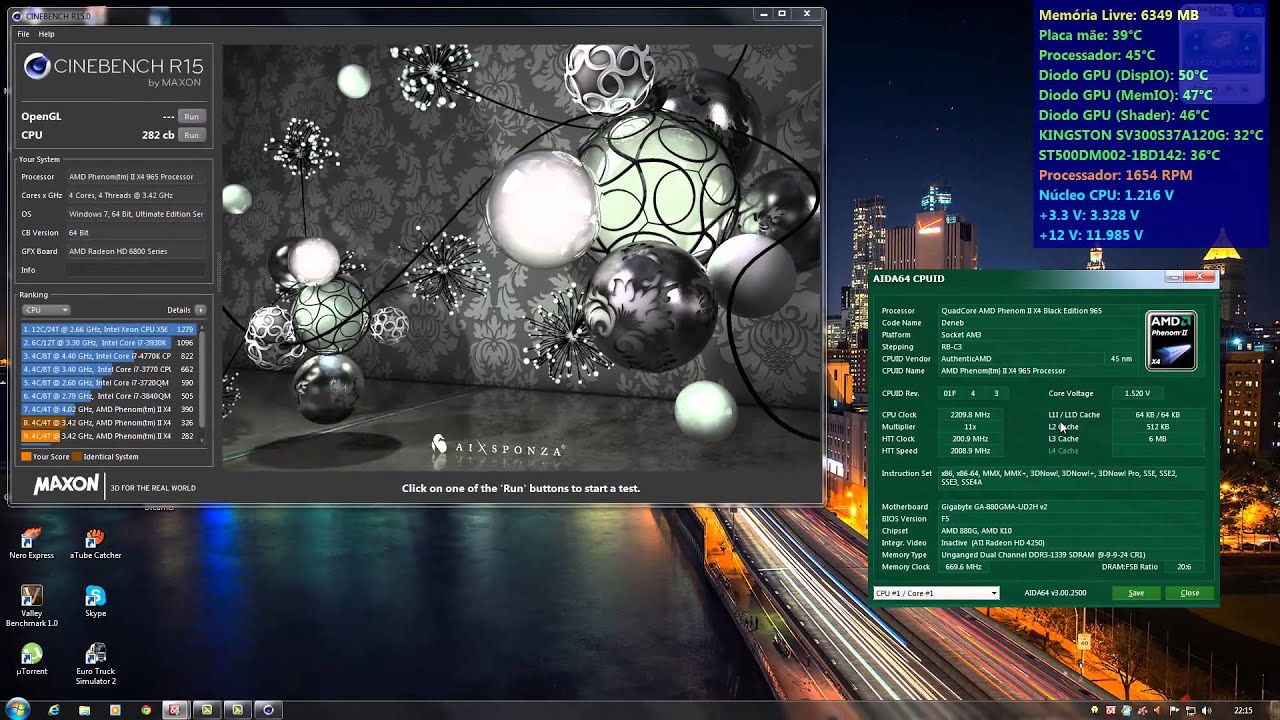Open Valley Benchmark 1.0 desktop icon

click(31, 606)
